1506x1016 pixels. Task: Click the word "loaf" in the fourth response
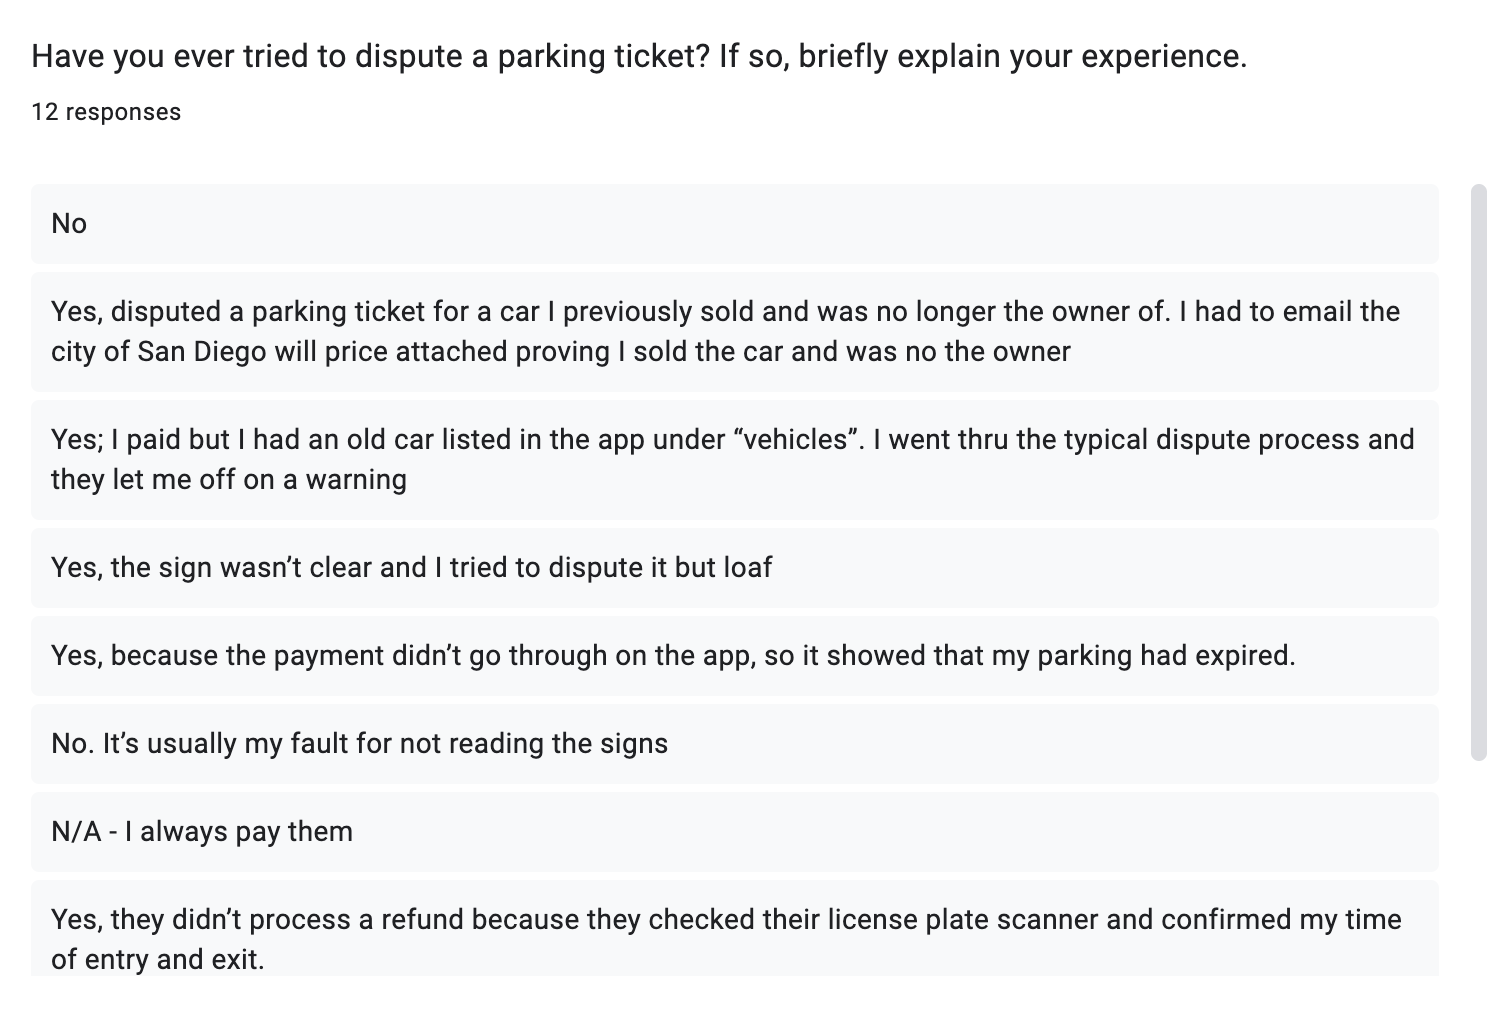[747, 568]
